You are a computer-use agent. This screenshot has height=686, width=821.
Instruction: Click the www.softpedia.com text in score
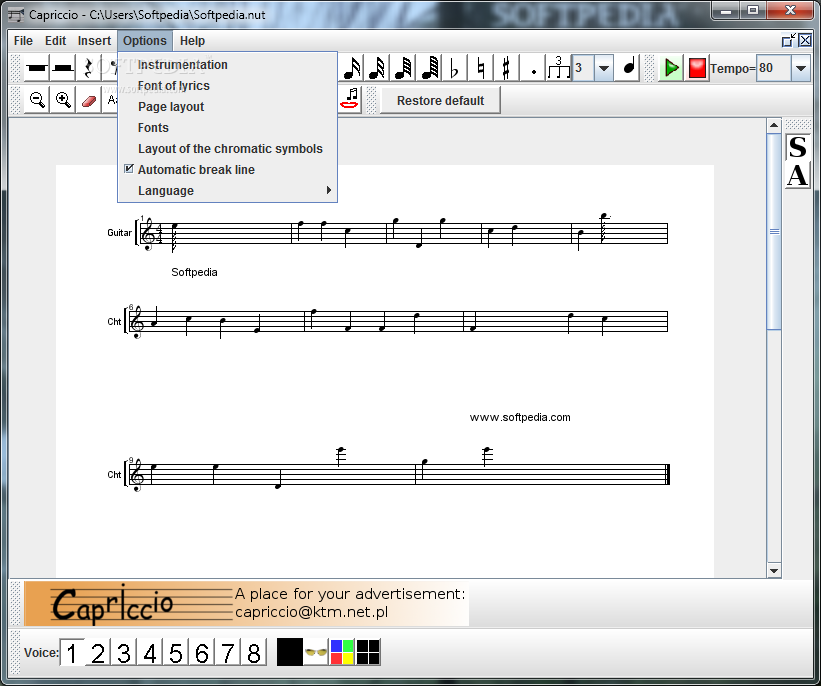pos(520,417)
